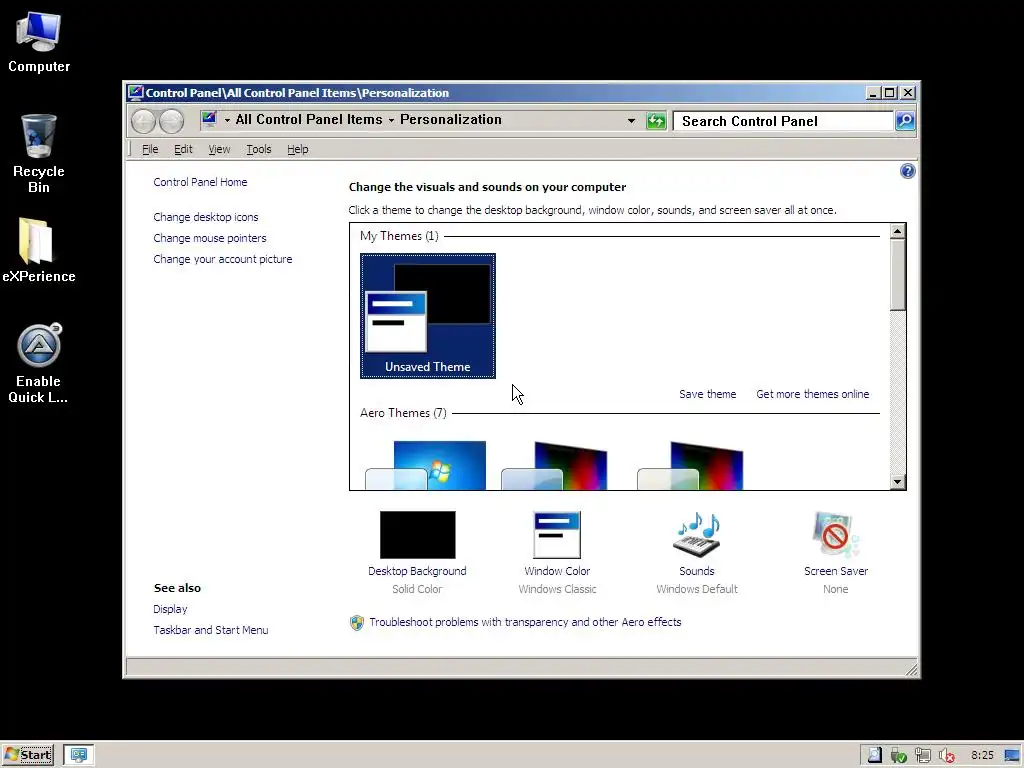1024x768 pixels.
Task: Click the Screen Saver label link
Action: pos(836,571)
